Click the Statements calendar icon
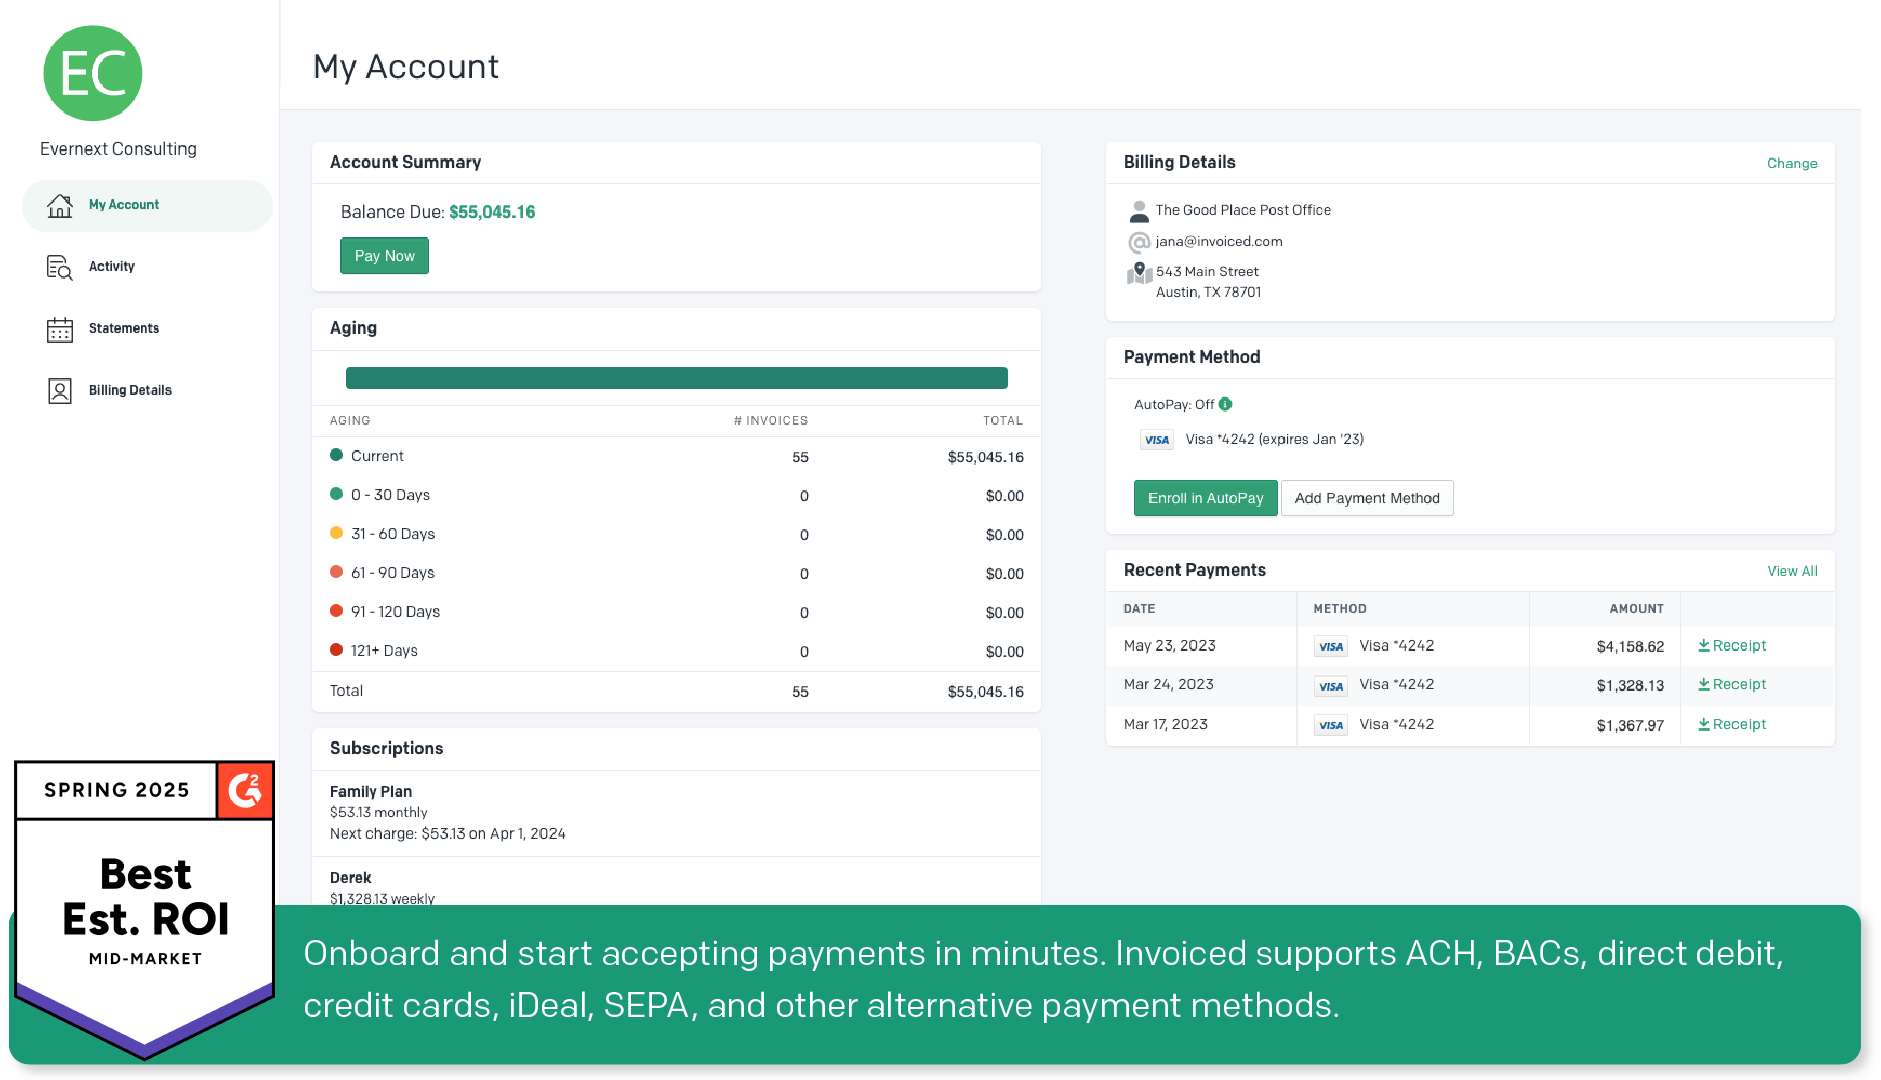Image resolution: width=1881 pixels, height=1080 pixels. point(60,329)
